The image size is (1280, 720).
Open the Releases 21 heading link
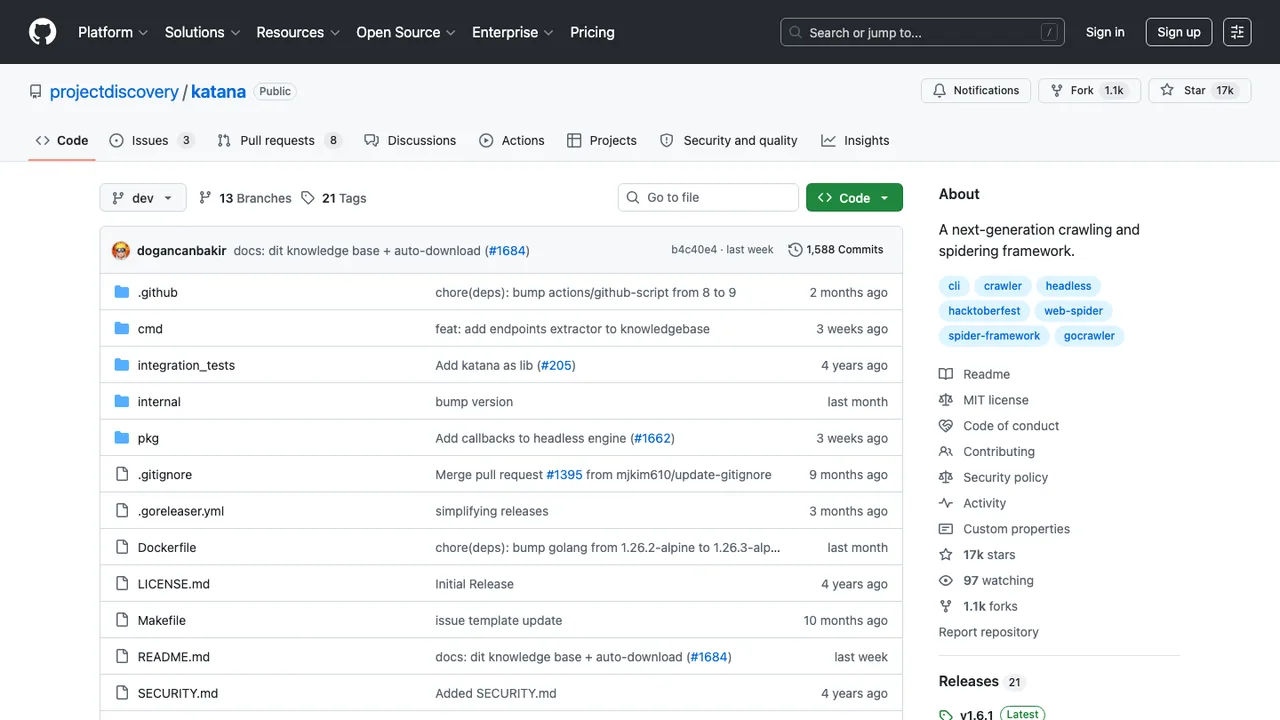click(x=982, y=682)
